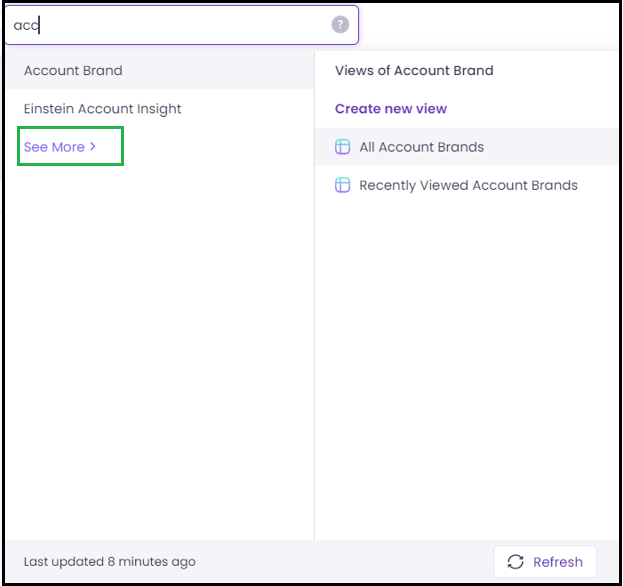
Task: Click empty area right of acc in search box
Action: (x=183, y=25)
